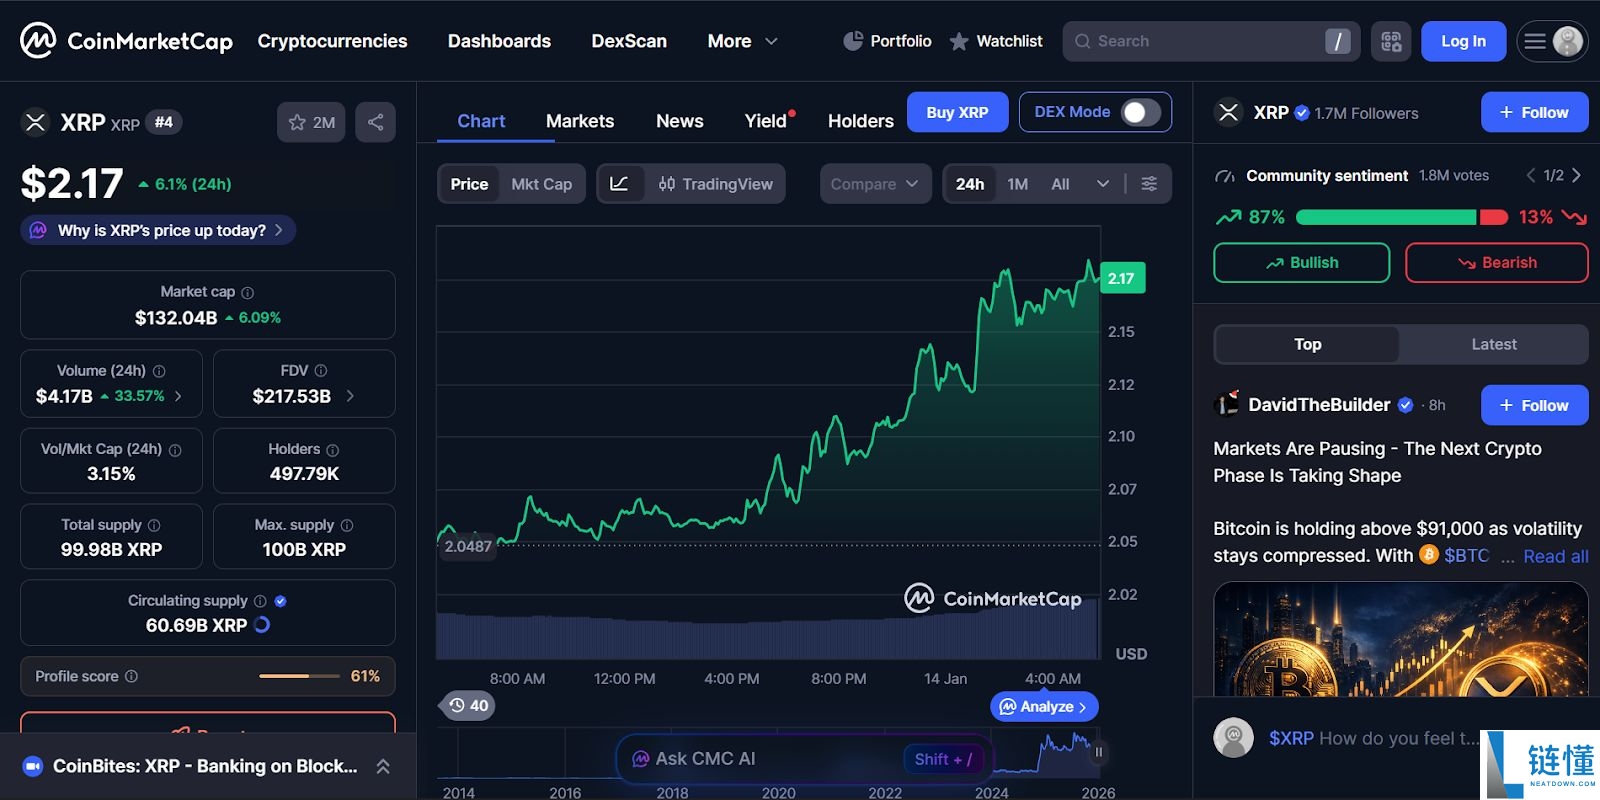Expand the Volume (24h) details chevron
The height and width of the screenshot is (800, 1600).
click(x=178, y=396)
